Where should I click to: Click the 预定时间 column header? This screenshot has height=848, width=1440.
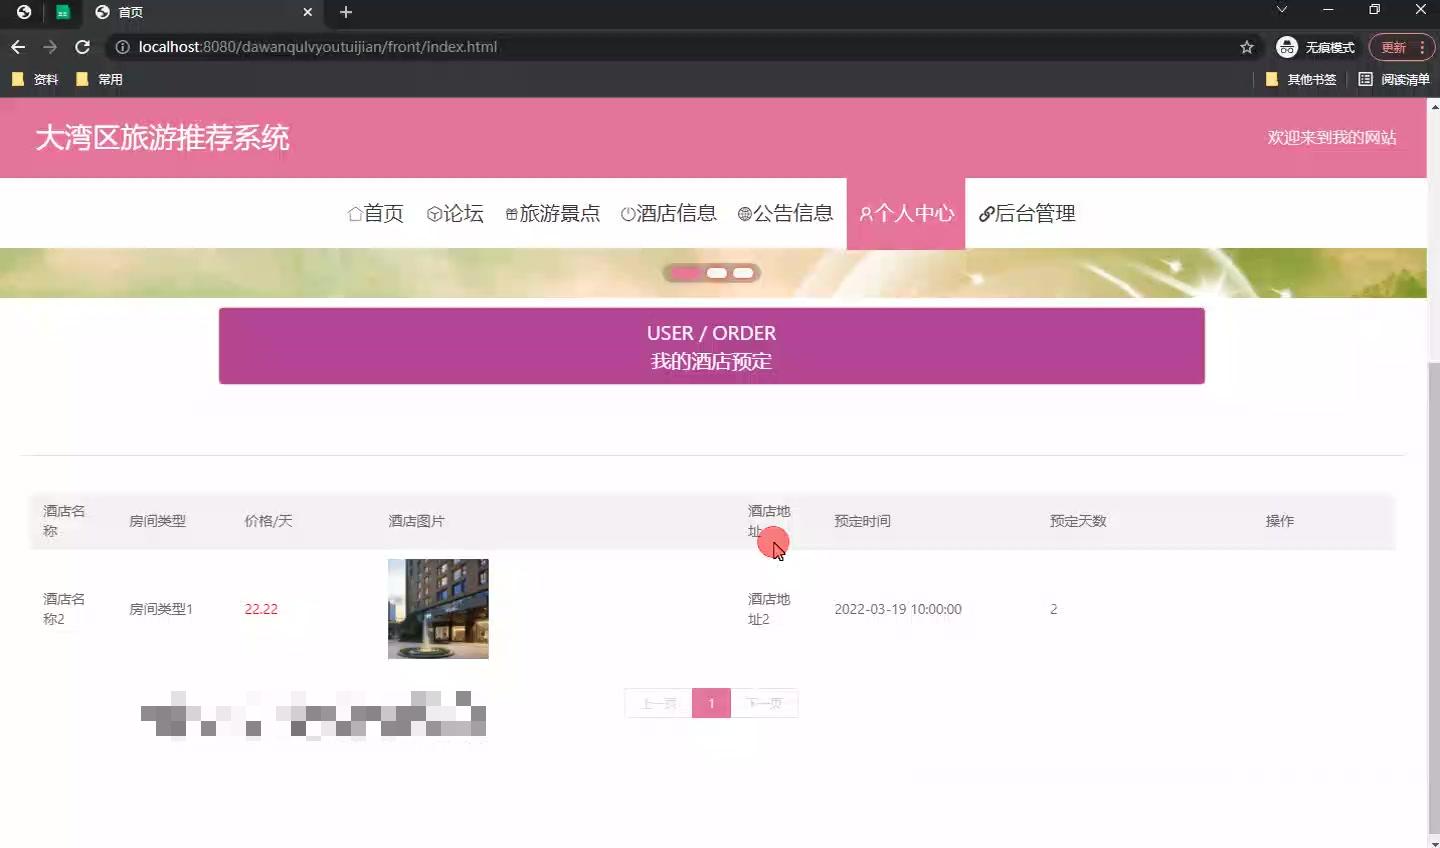click(862, 521)
